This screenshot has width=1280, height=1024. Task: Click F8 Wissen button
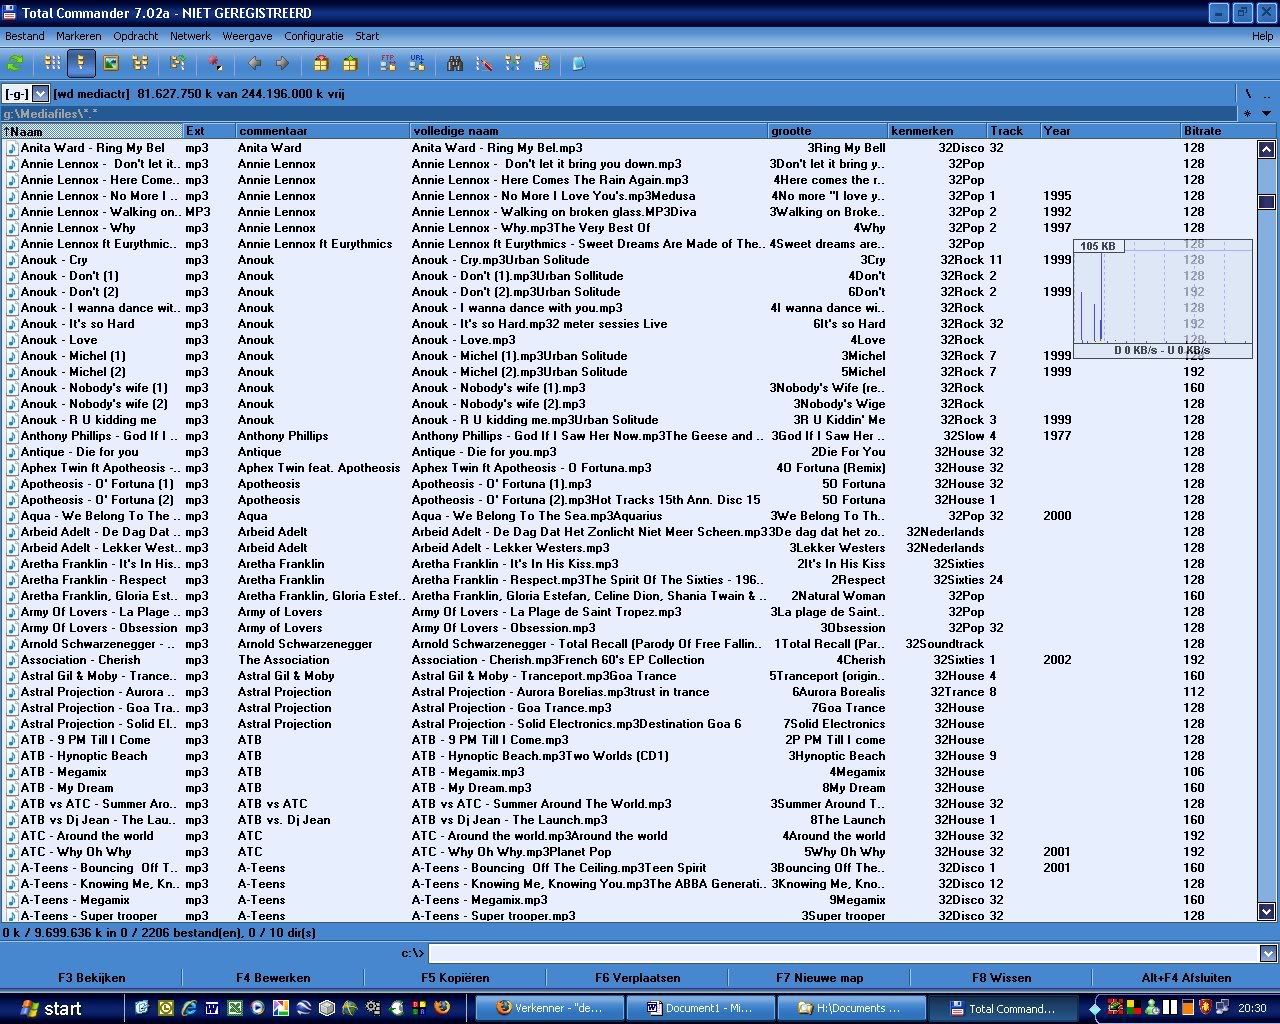tap(1001, 978)
